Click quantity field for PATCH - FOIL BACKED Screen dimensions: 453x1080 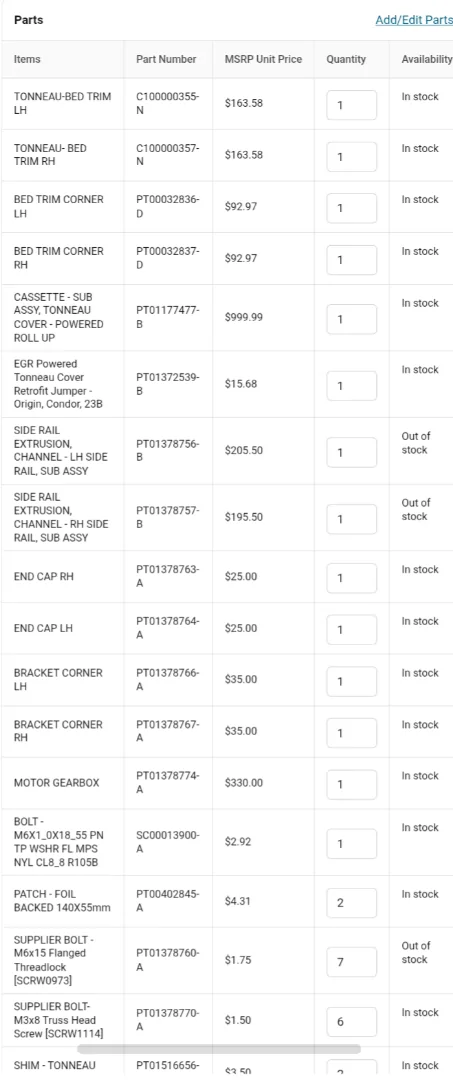point(352,903)
